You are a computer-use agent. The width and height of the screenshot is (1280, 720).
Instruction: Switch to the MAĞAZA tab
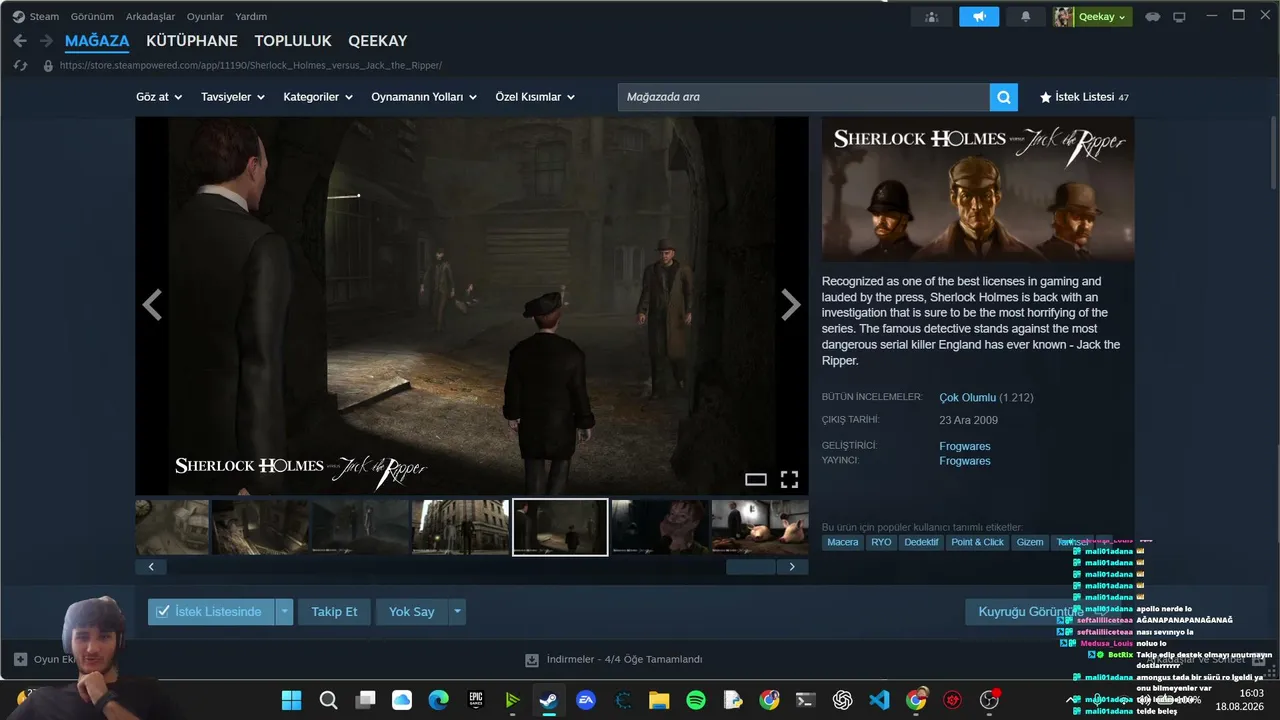pos(97,41)
